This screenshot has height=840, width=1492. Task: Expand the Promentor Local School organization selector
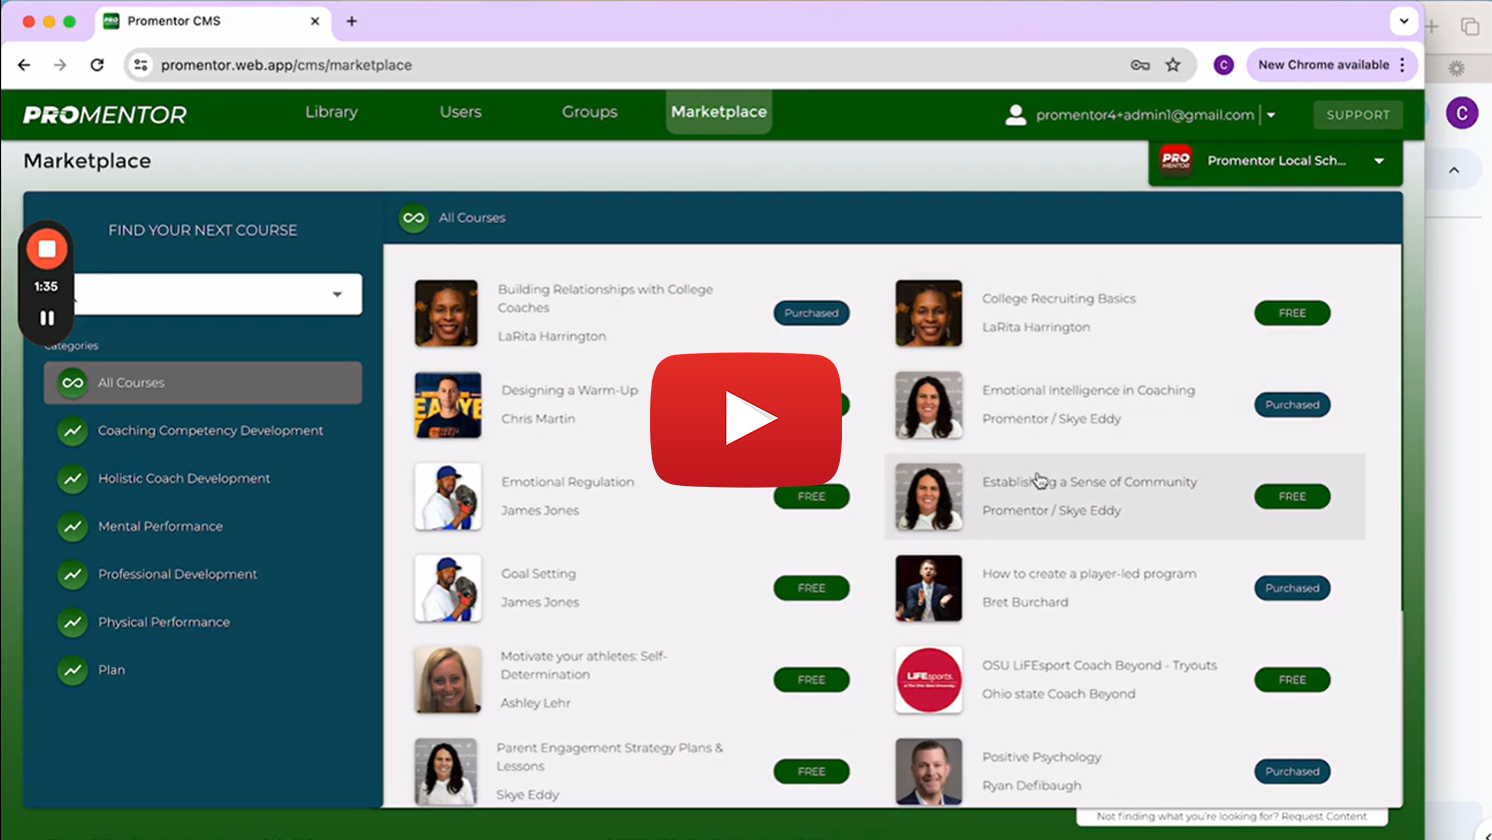point(1378,161)
